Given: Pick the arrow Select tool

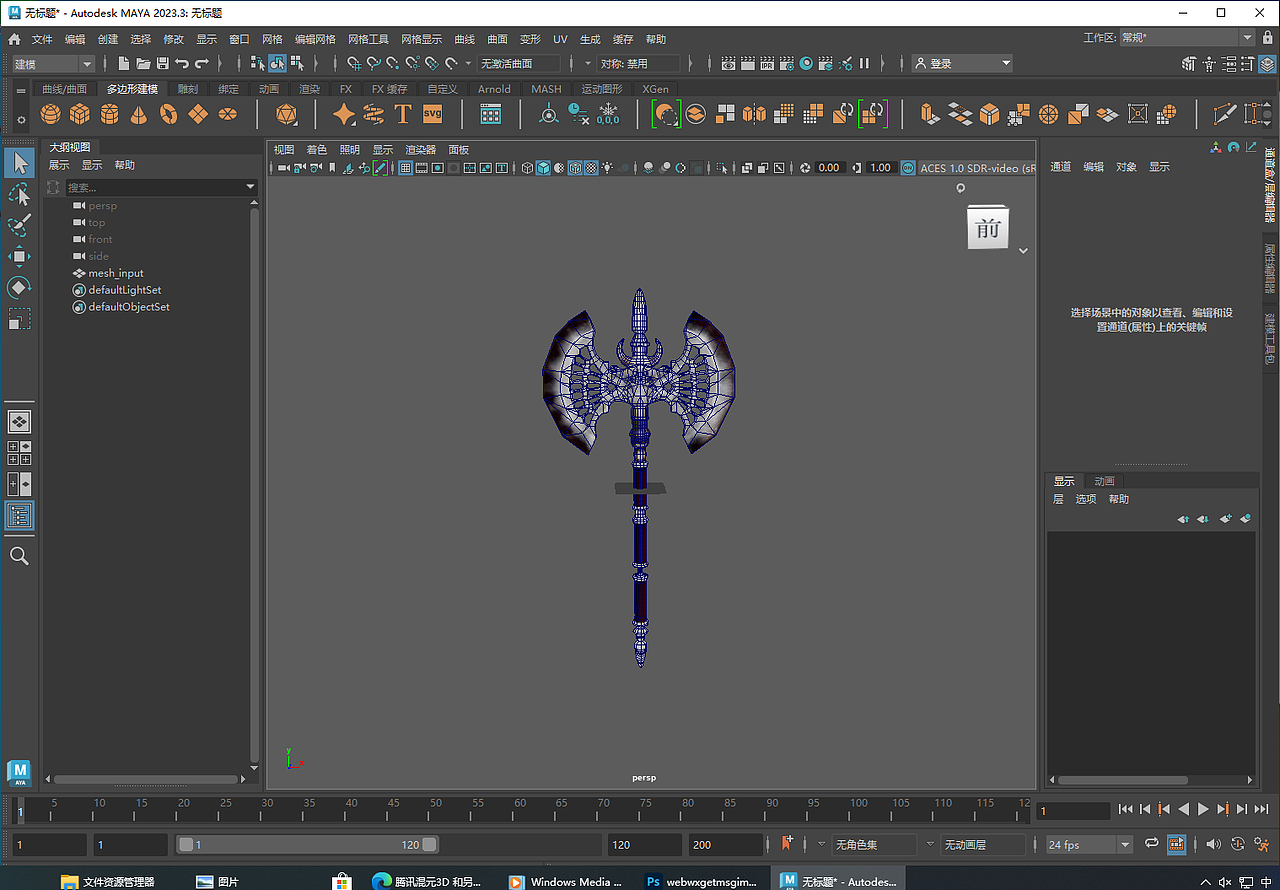Looking at the screenshot, I should [19, 162].
